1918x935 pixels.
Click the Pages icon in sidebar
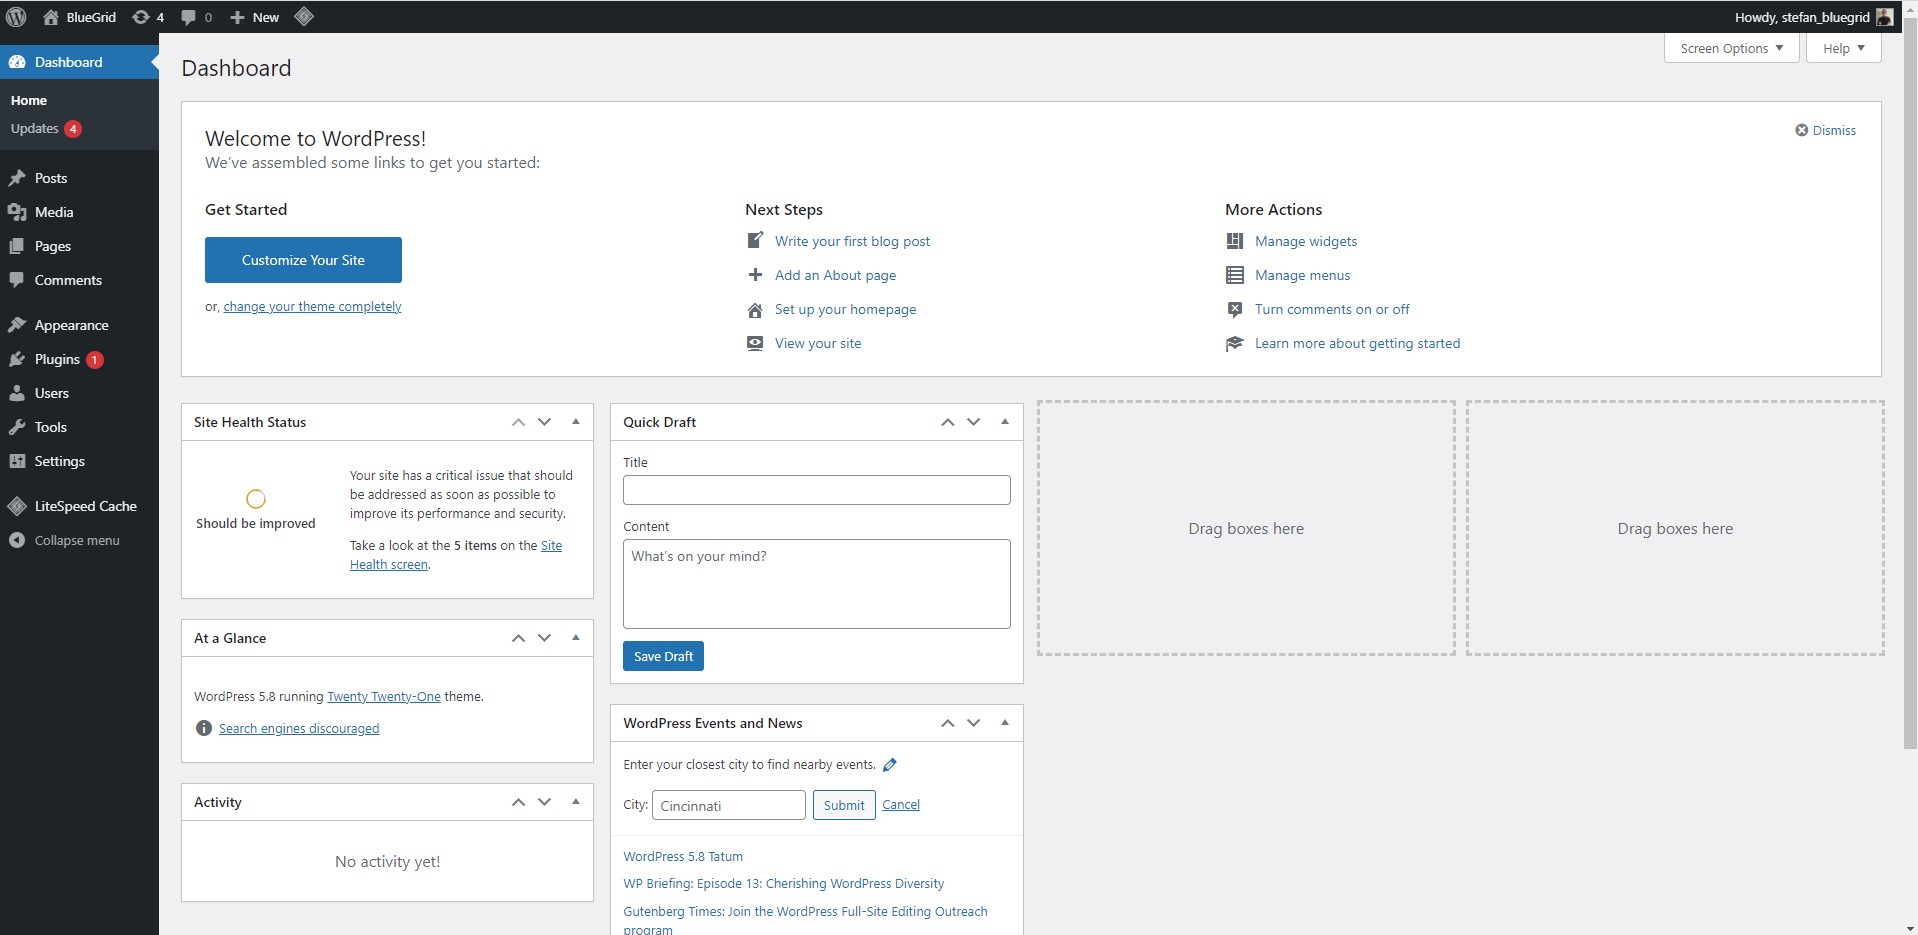[17, 246]
